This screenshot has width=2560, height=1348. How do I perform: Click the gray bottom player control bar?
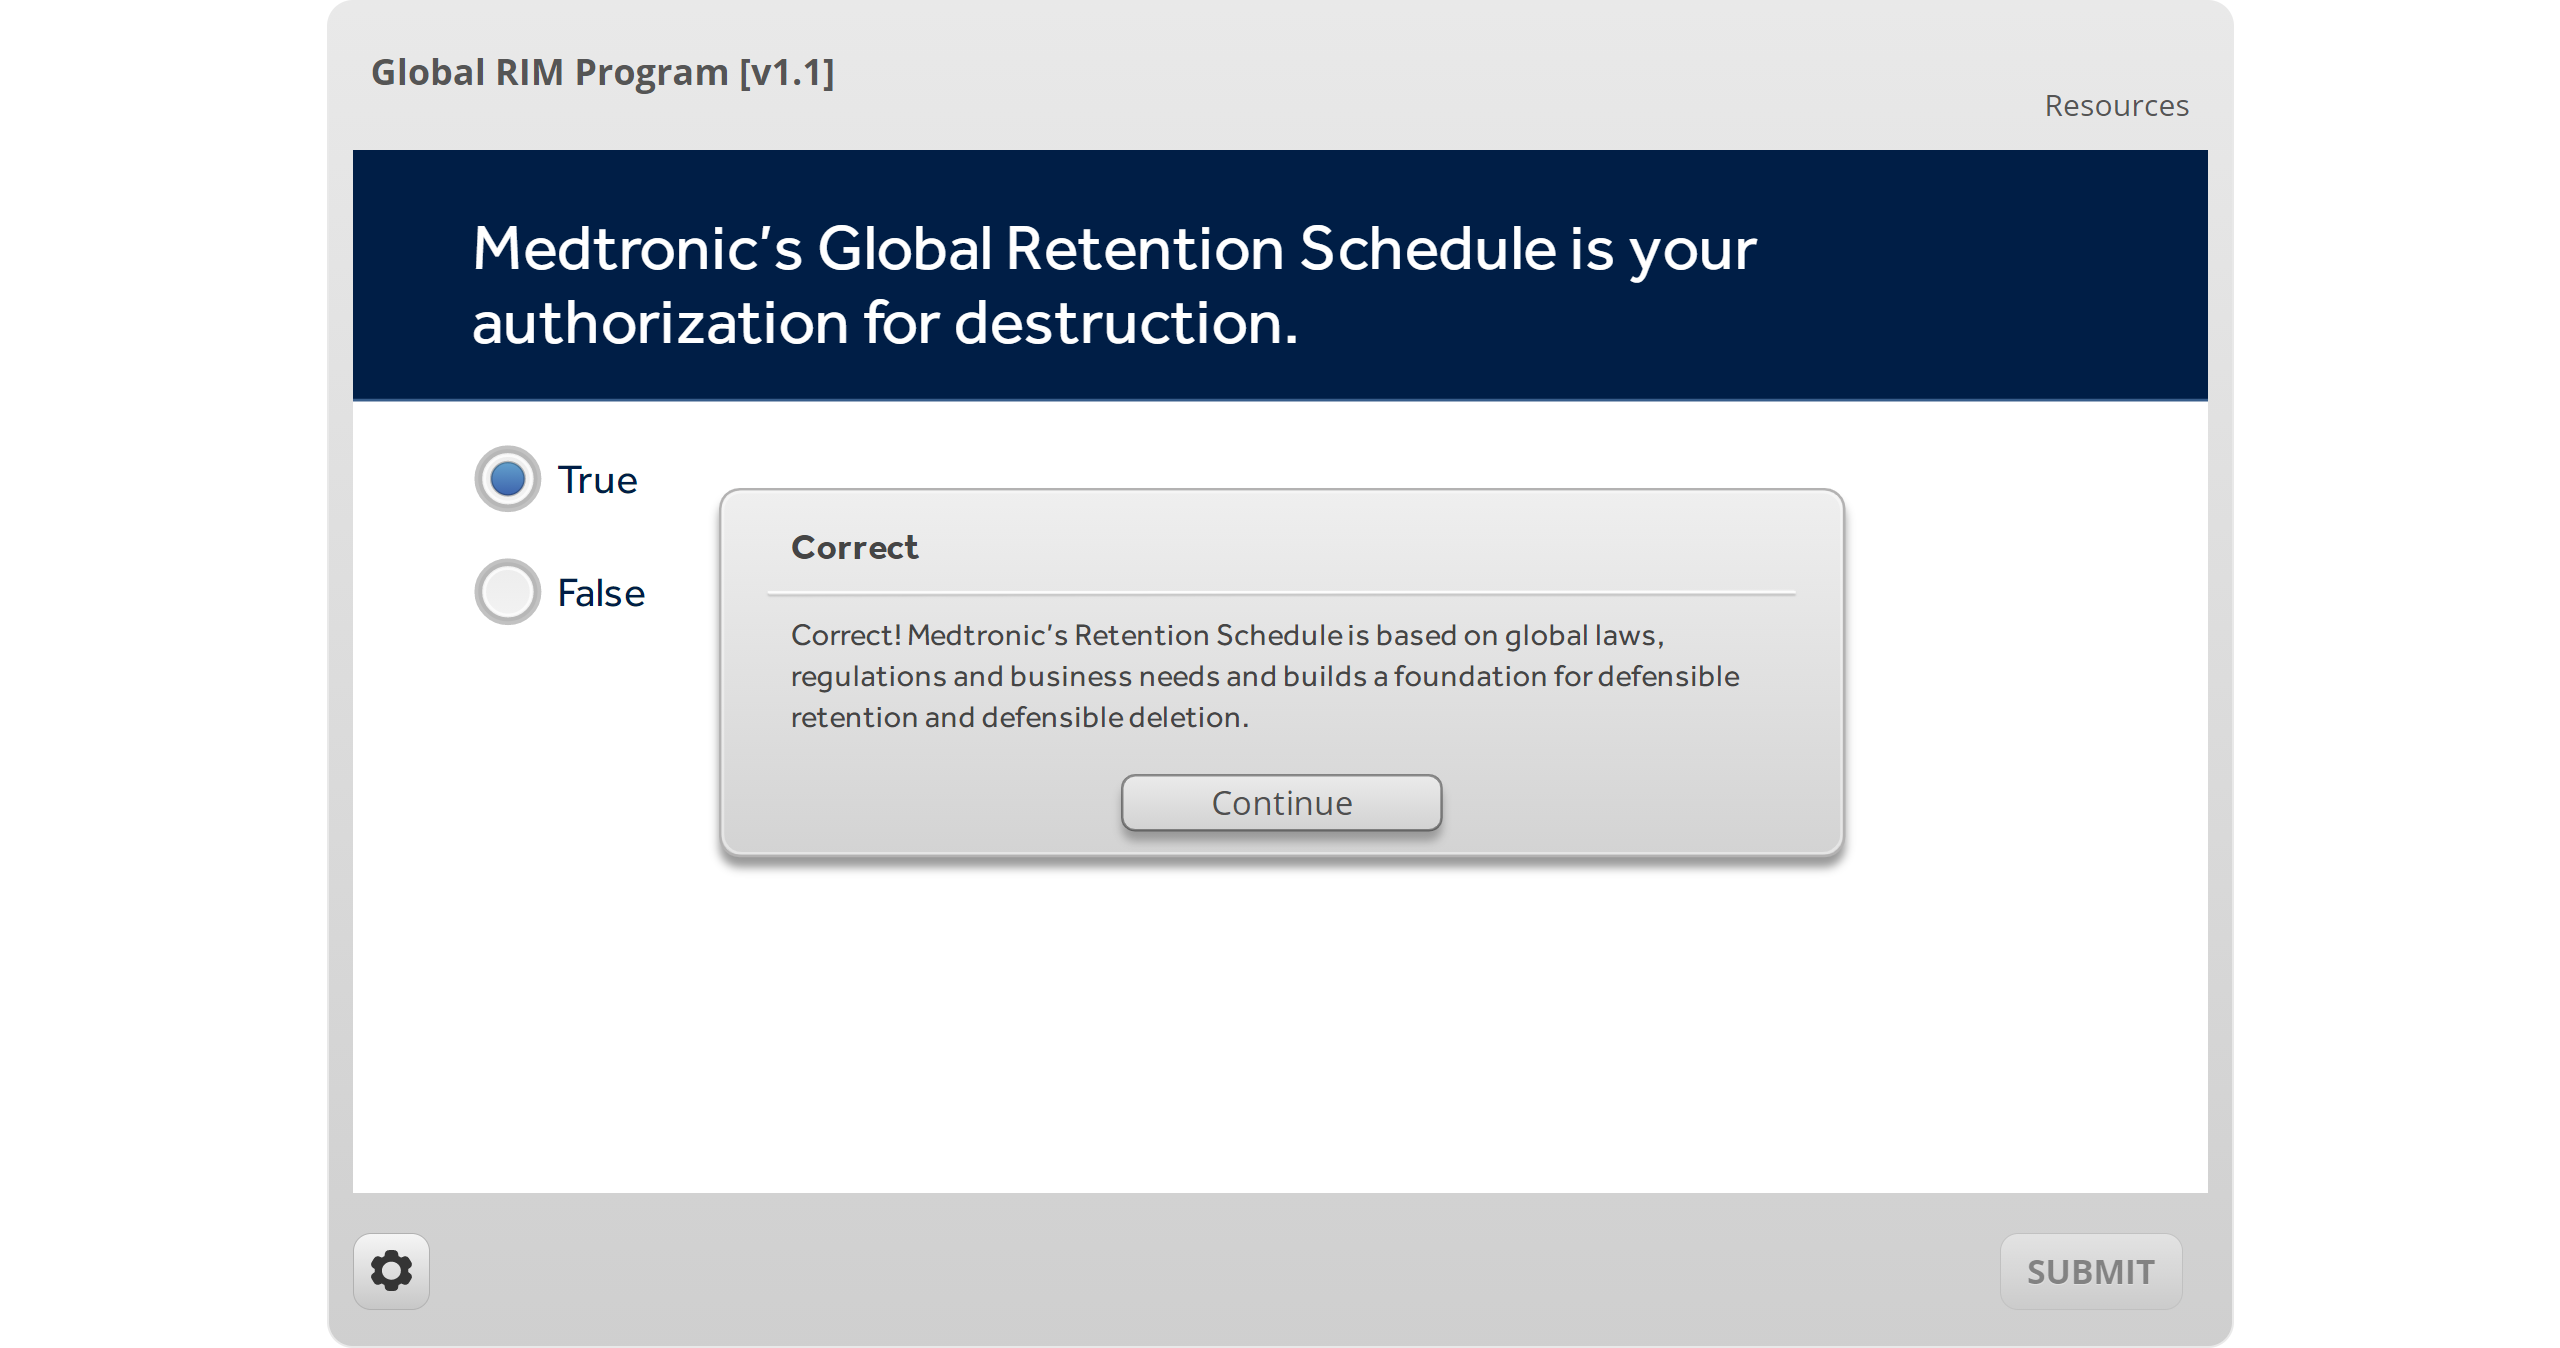tap(1200, 1271)
